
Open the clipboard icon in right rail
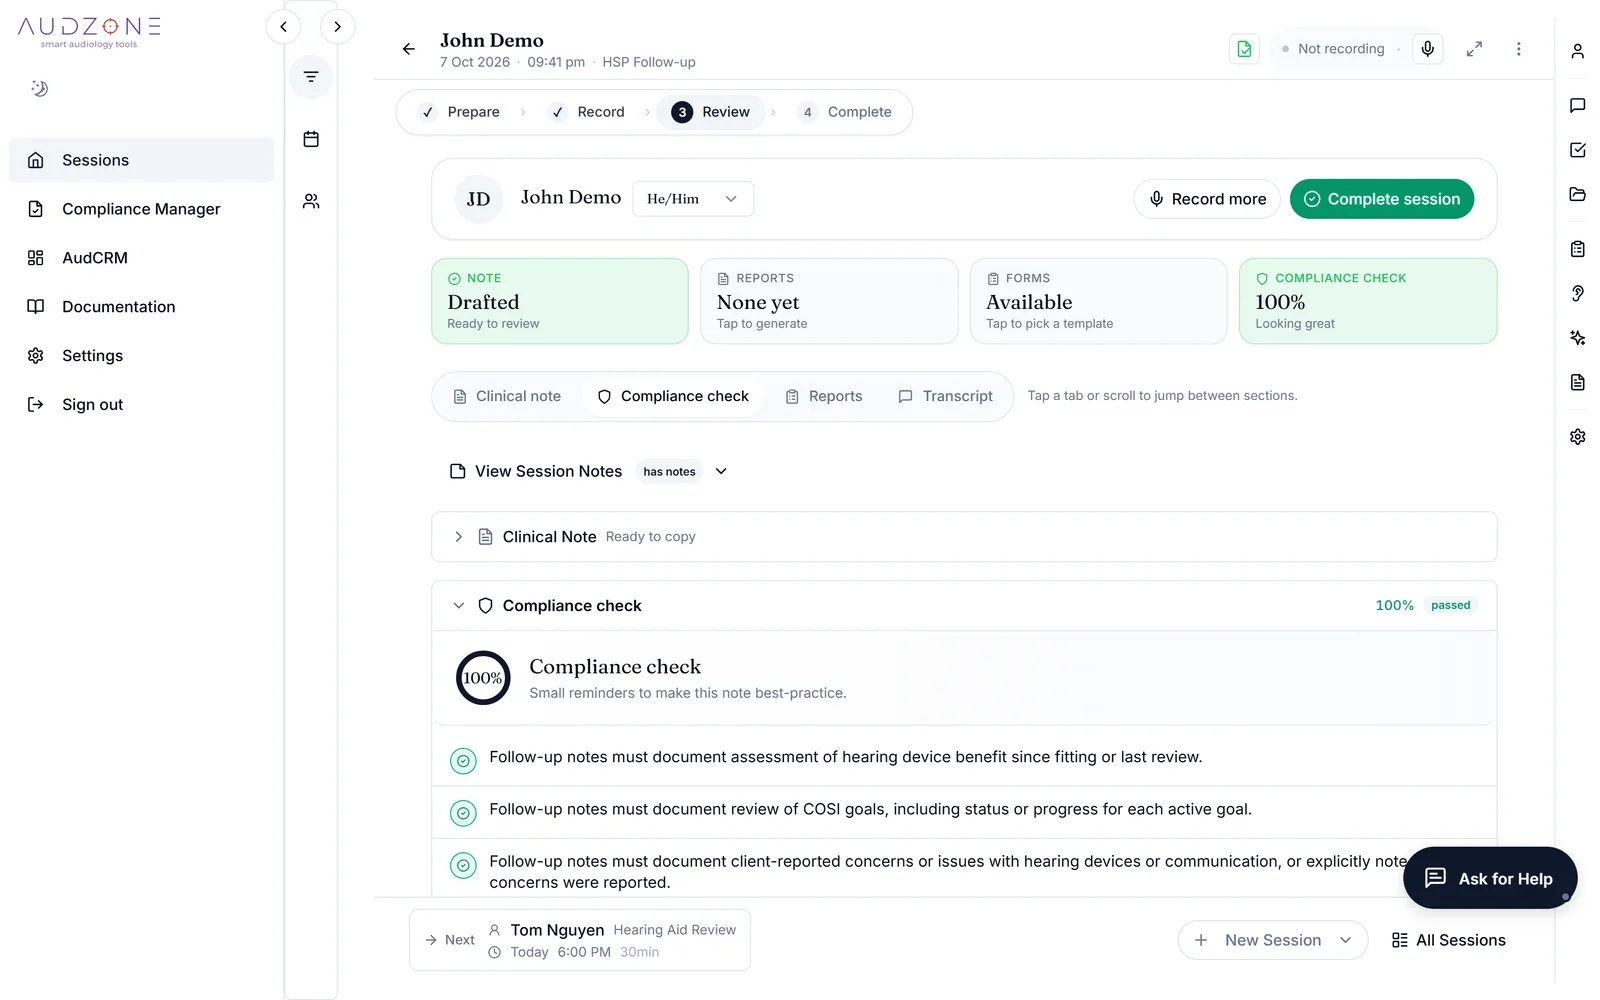coord(1577,249)
